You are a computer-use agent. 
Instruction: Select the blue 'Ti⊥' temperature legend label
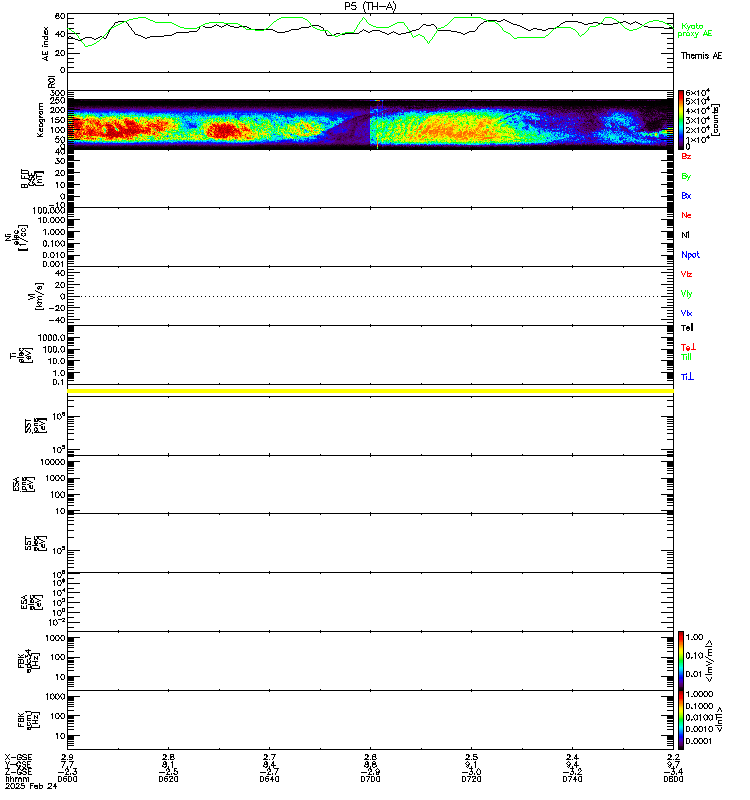pos(687,377)
